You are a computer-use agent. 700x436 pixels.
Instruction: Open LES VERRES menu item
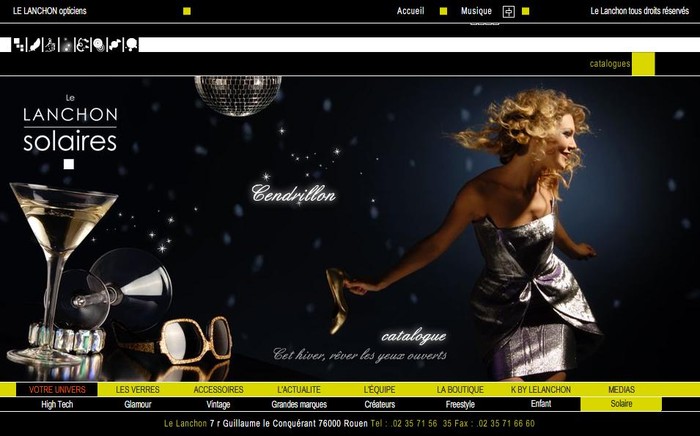[137, 389]
